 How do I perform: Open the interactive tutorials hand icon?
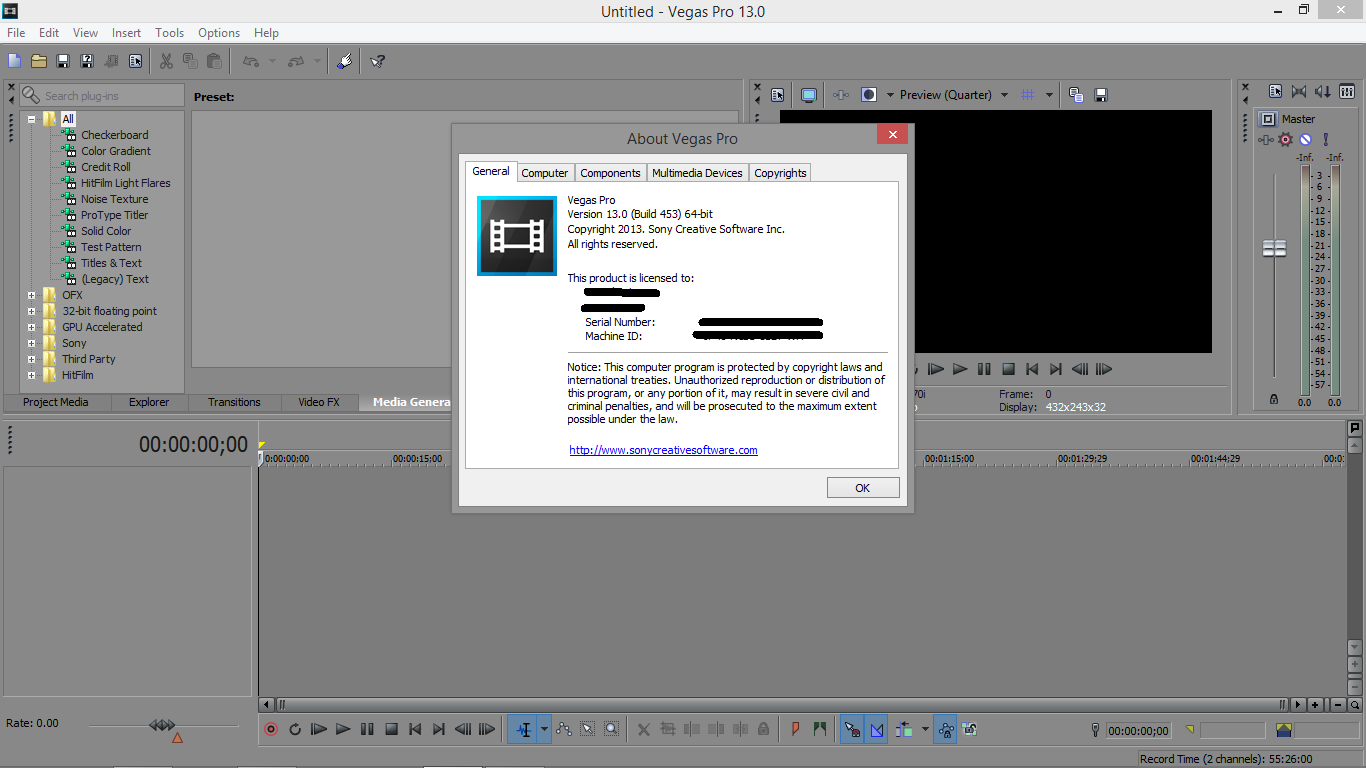click(344, 61)
